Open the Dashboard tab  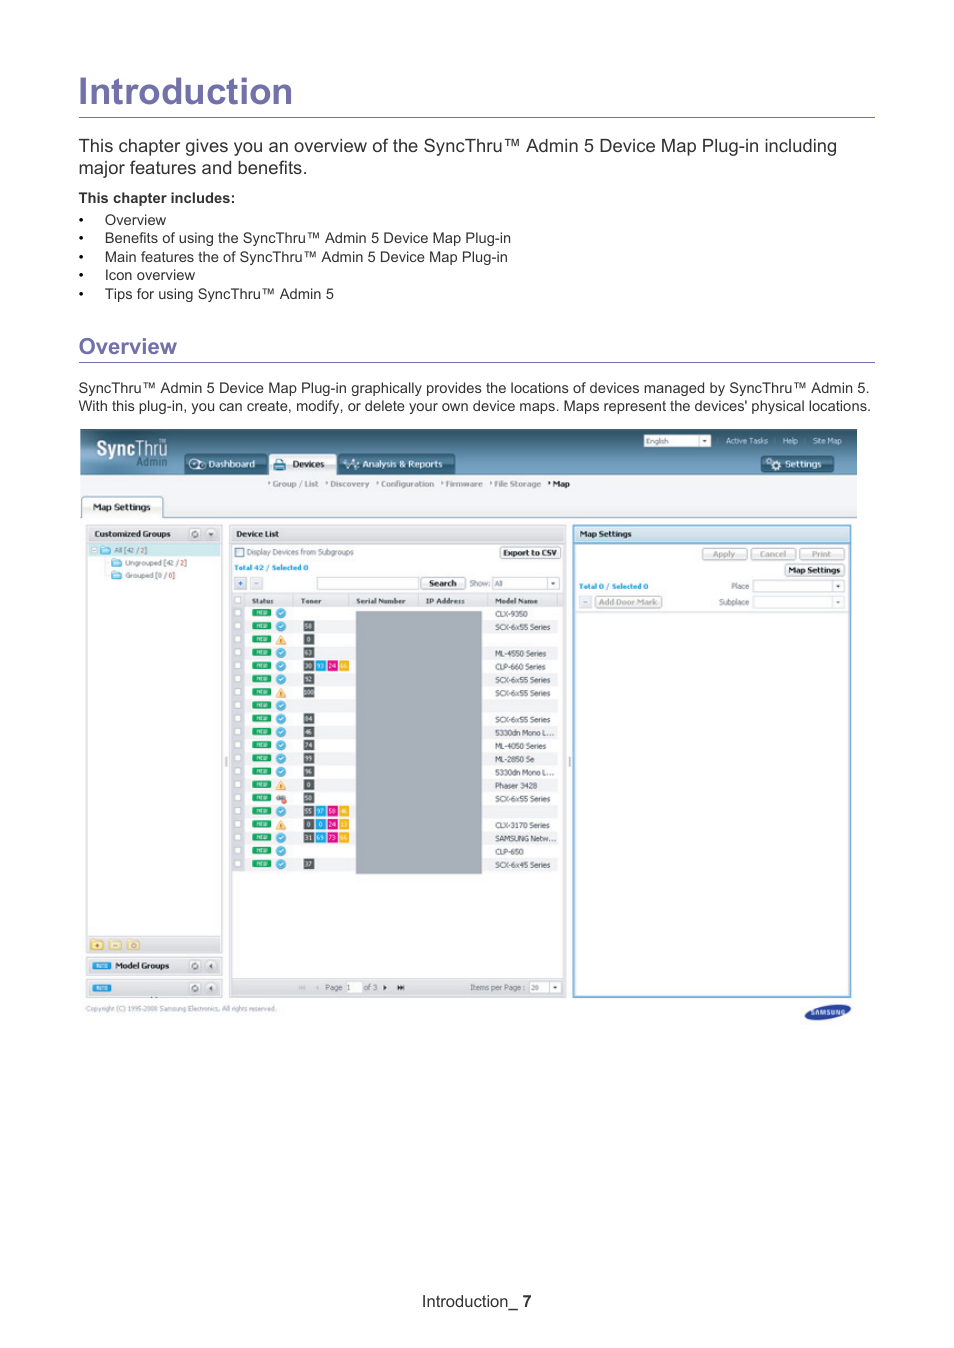pos(226,464)
